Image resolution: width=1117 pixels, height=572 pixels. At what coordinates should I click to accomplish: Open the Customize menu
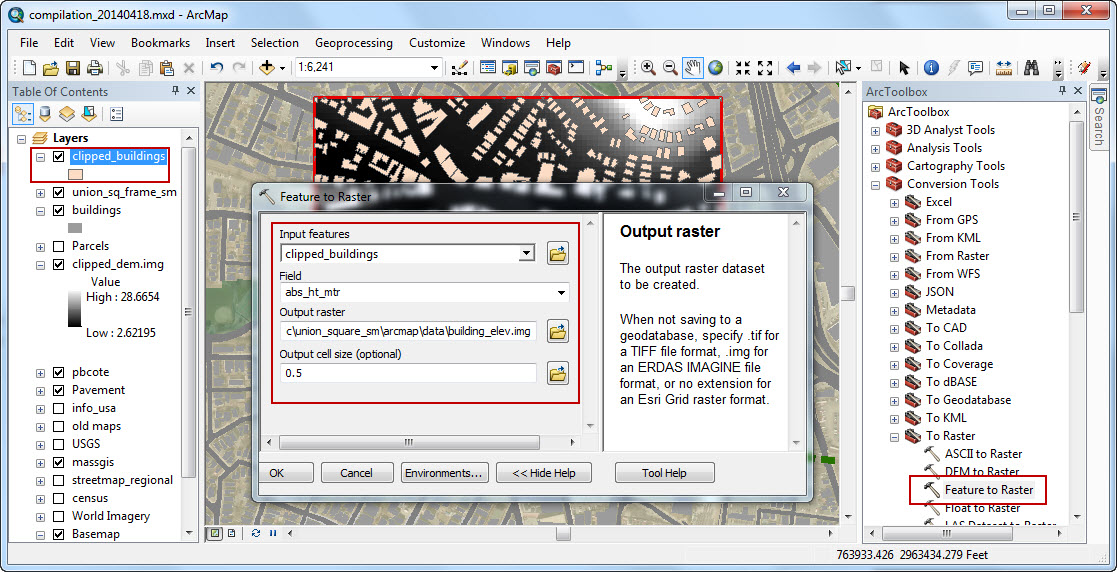437,43
